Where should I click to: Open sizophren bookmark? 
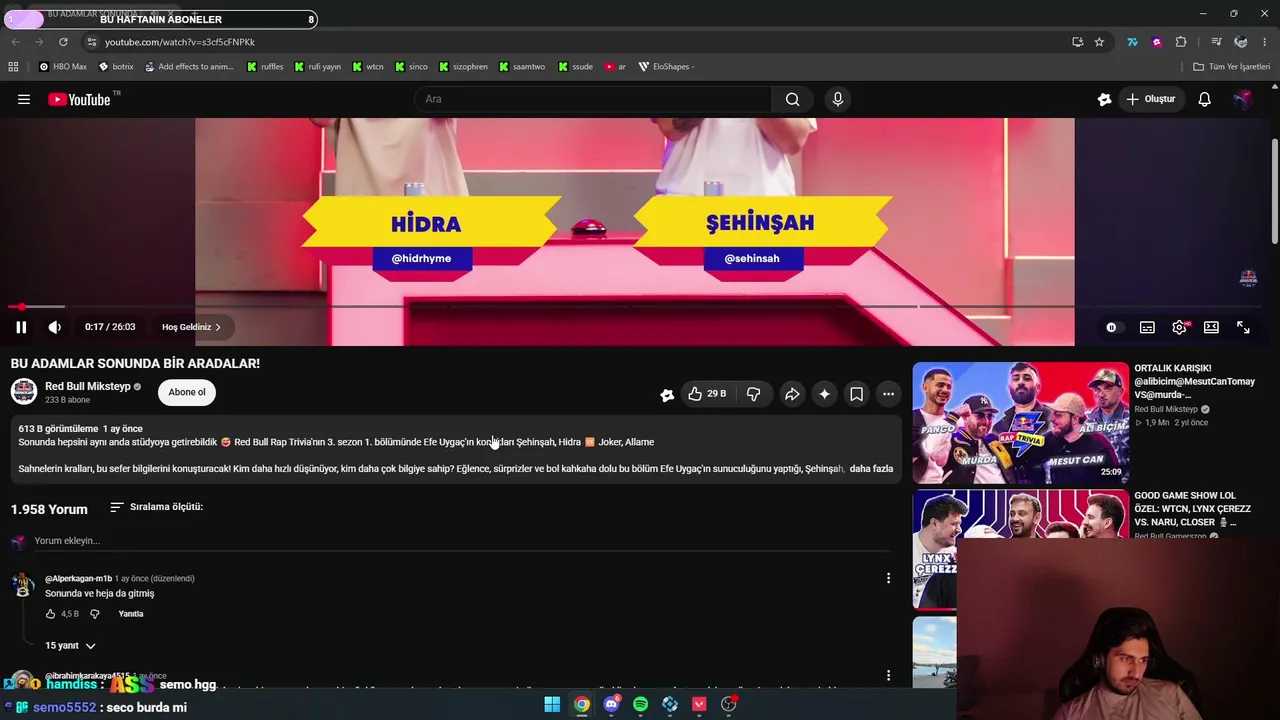pyautogui.click(x=463, y=67)
